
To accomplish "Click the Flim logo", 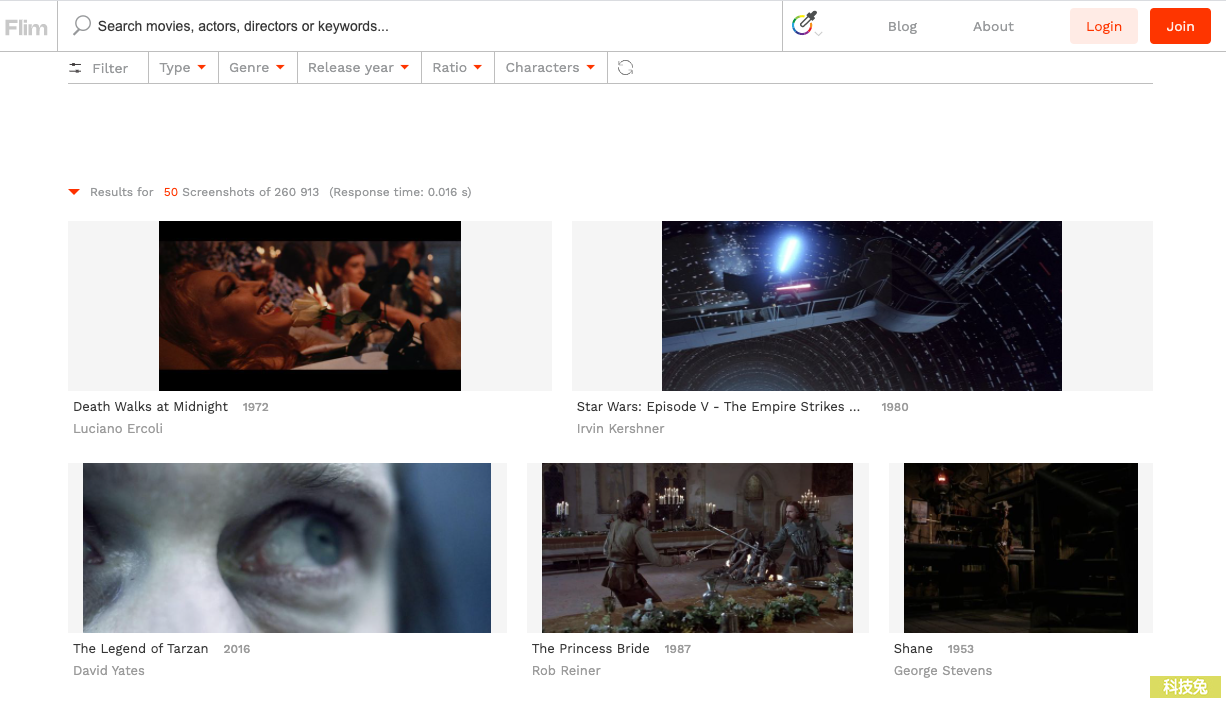I will pos(27,27).
